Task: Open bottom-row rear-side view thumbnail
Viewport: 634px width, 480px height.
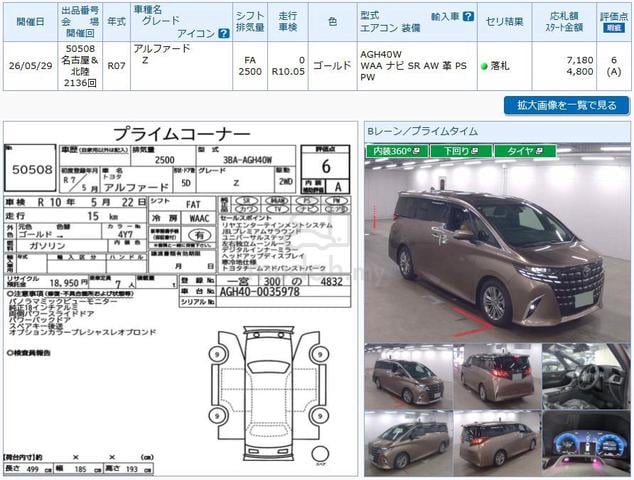Action: click(497, 443)
